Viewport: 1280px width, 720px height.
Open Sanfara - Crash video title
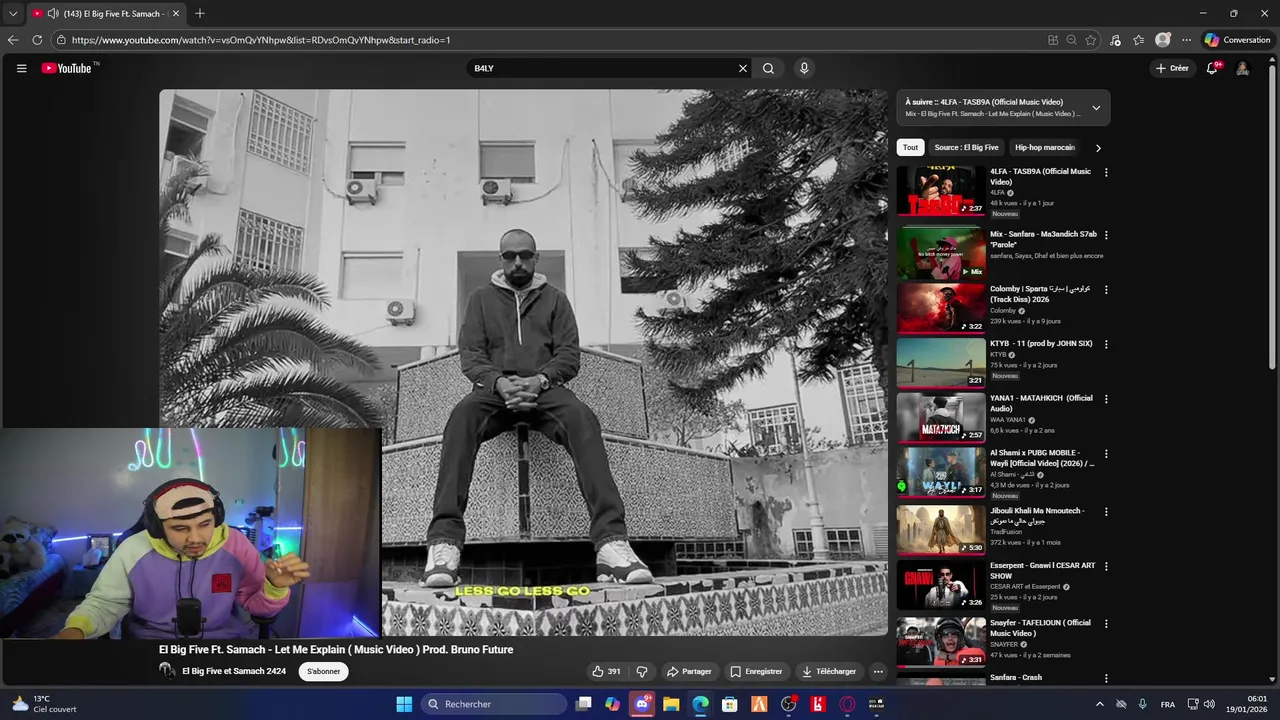point(1016,677)
